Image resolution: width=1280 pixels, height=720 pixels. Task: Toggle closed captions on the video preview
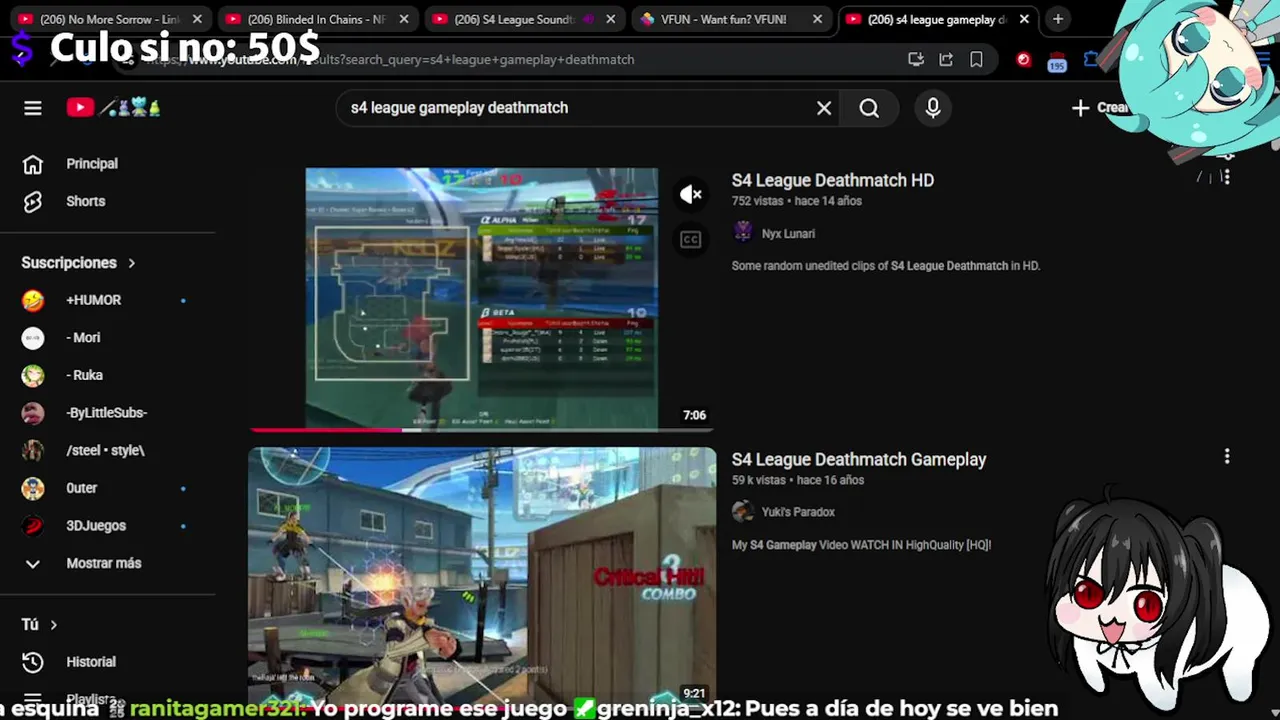coord(691,239)
